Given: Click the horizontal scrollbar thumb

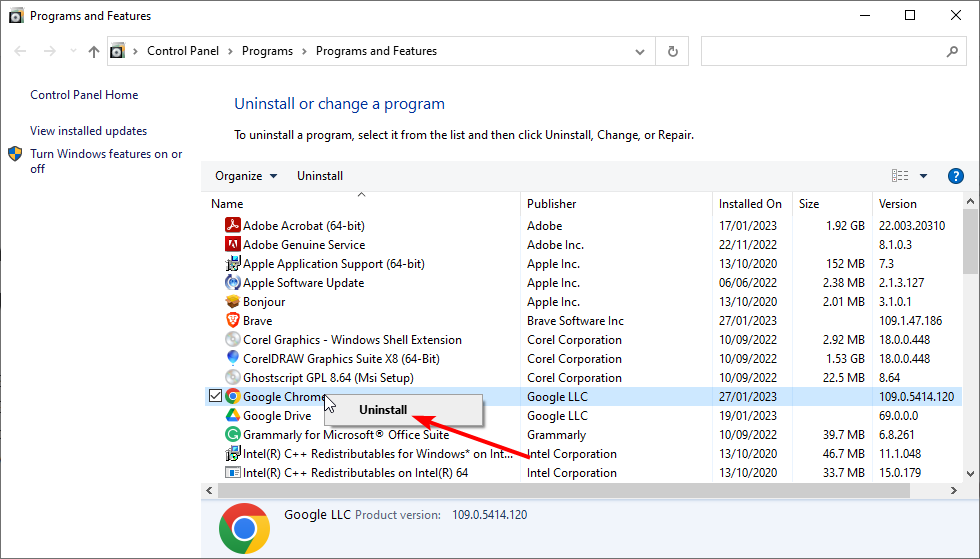Looking at the screenshot, I should [x=563, y=491].
